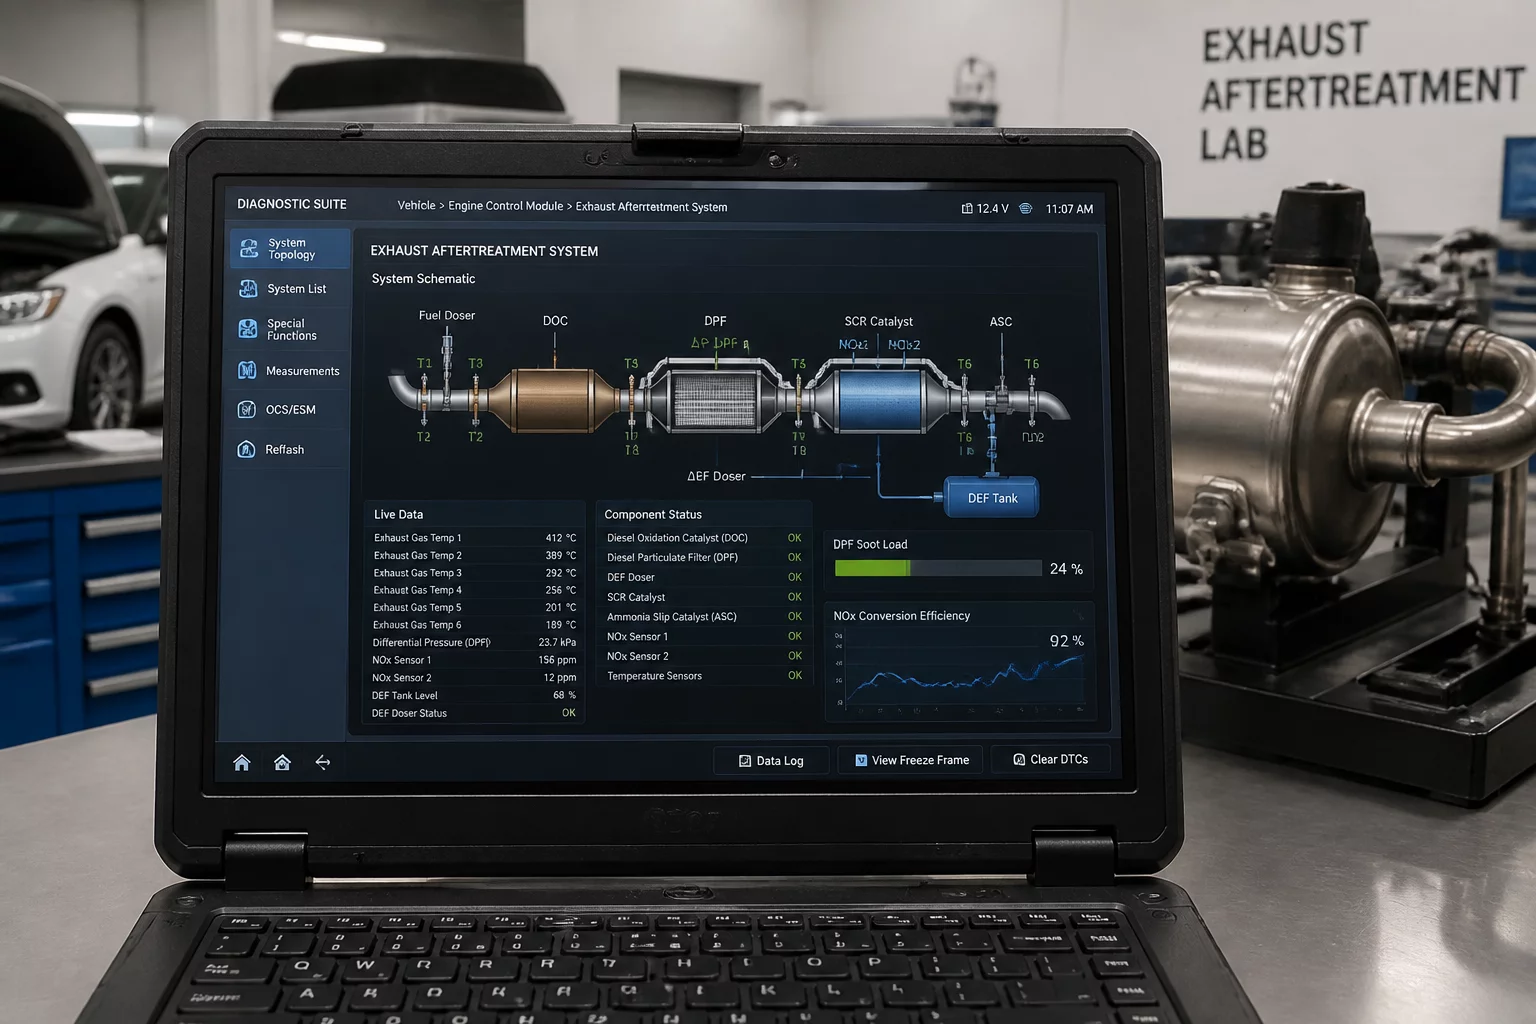
Task: Click the View Freeze Frame button
Action: tap(911, 760)
